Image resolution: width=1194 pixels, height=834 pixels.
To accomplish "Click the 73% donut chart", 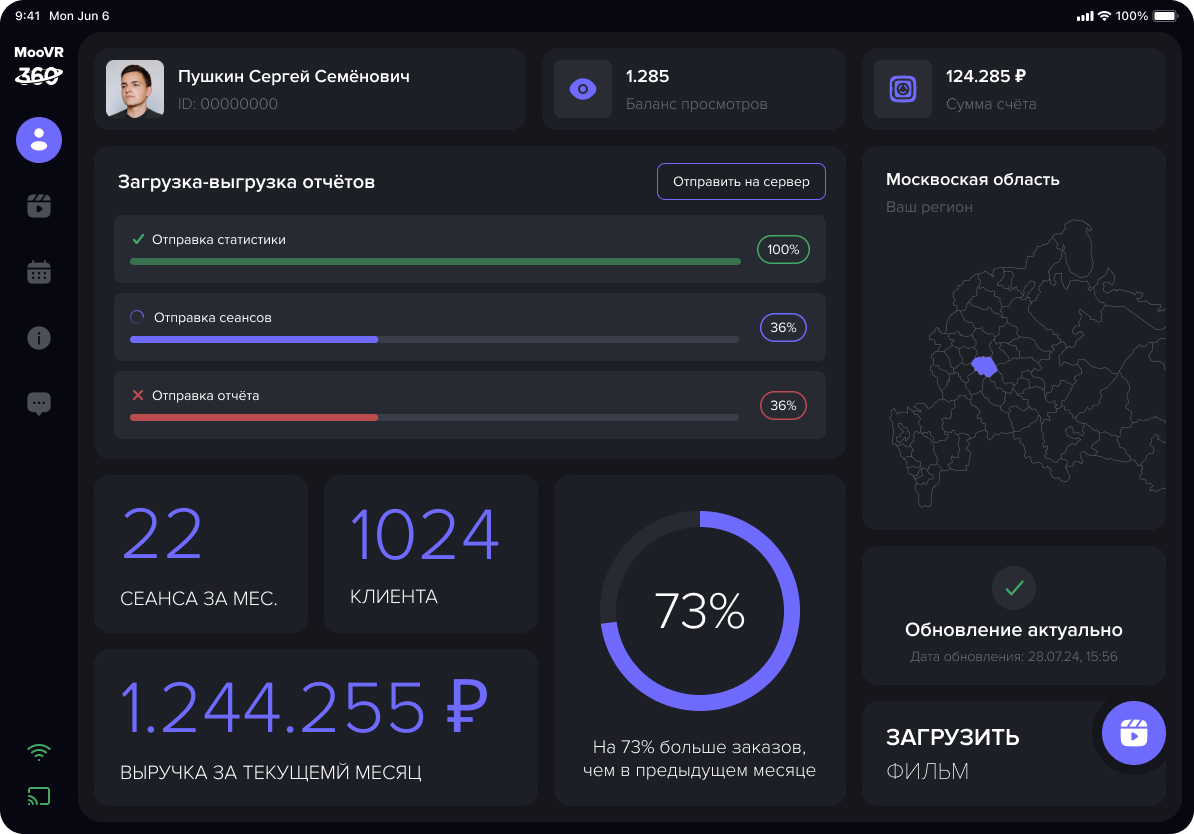I will click(x=700, y=611).
